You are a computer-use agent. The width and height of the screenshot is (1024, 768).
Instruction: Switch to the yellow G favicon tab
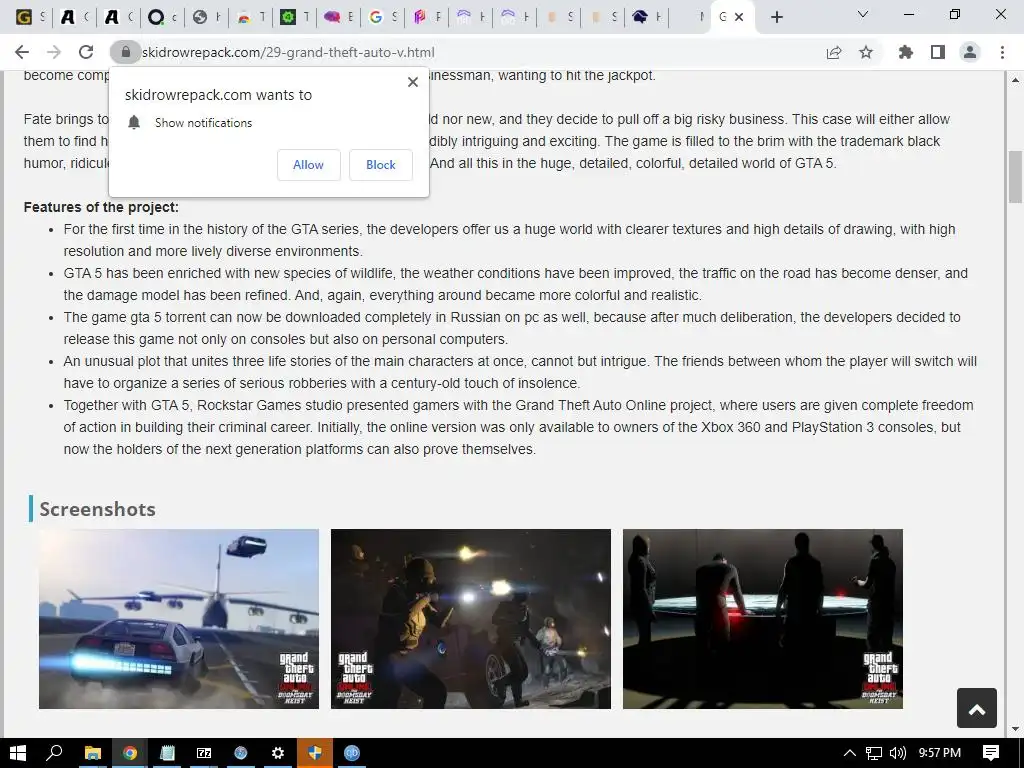click(x=24, y=17)
